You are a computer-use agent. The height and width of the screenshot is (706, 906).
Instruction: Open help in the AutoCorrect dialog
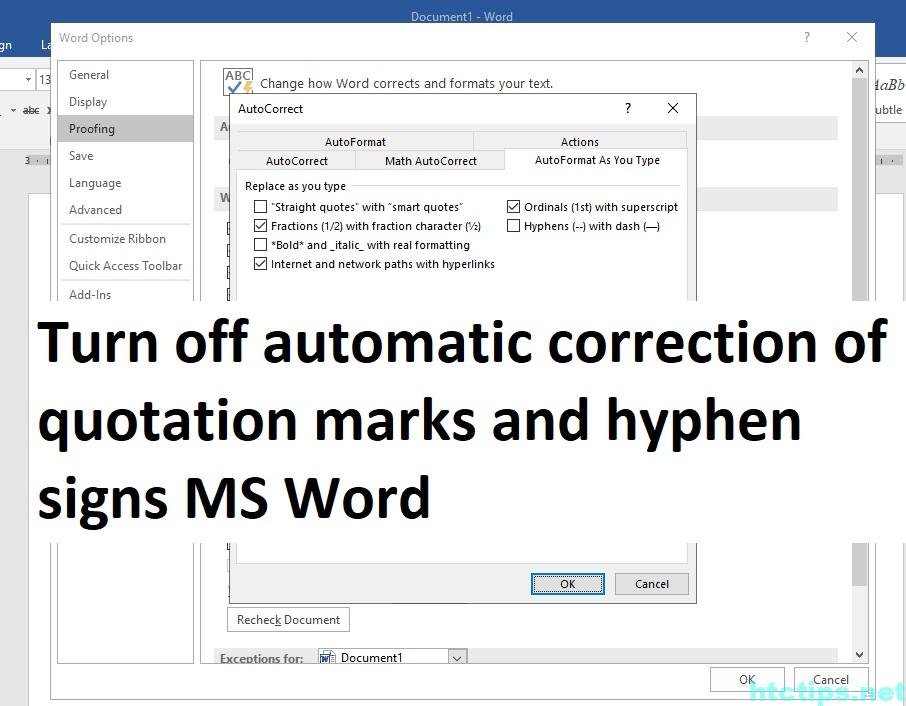(628, 108)
